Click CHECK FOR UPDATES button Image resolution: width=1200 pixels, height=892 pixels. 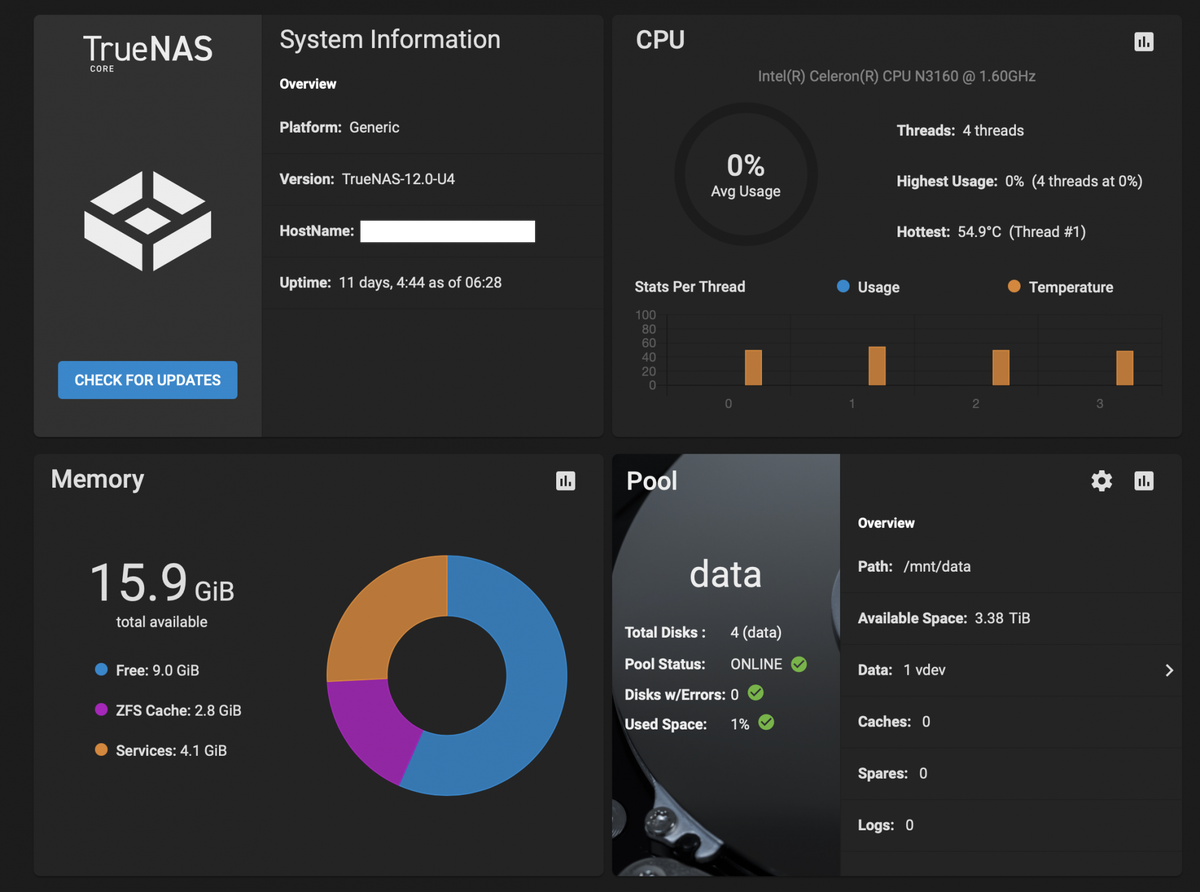148,380
